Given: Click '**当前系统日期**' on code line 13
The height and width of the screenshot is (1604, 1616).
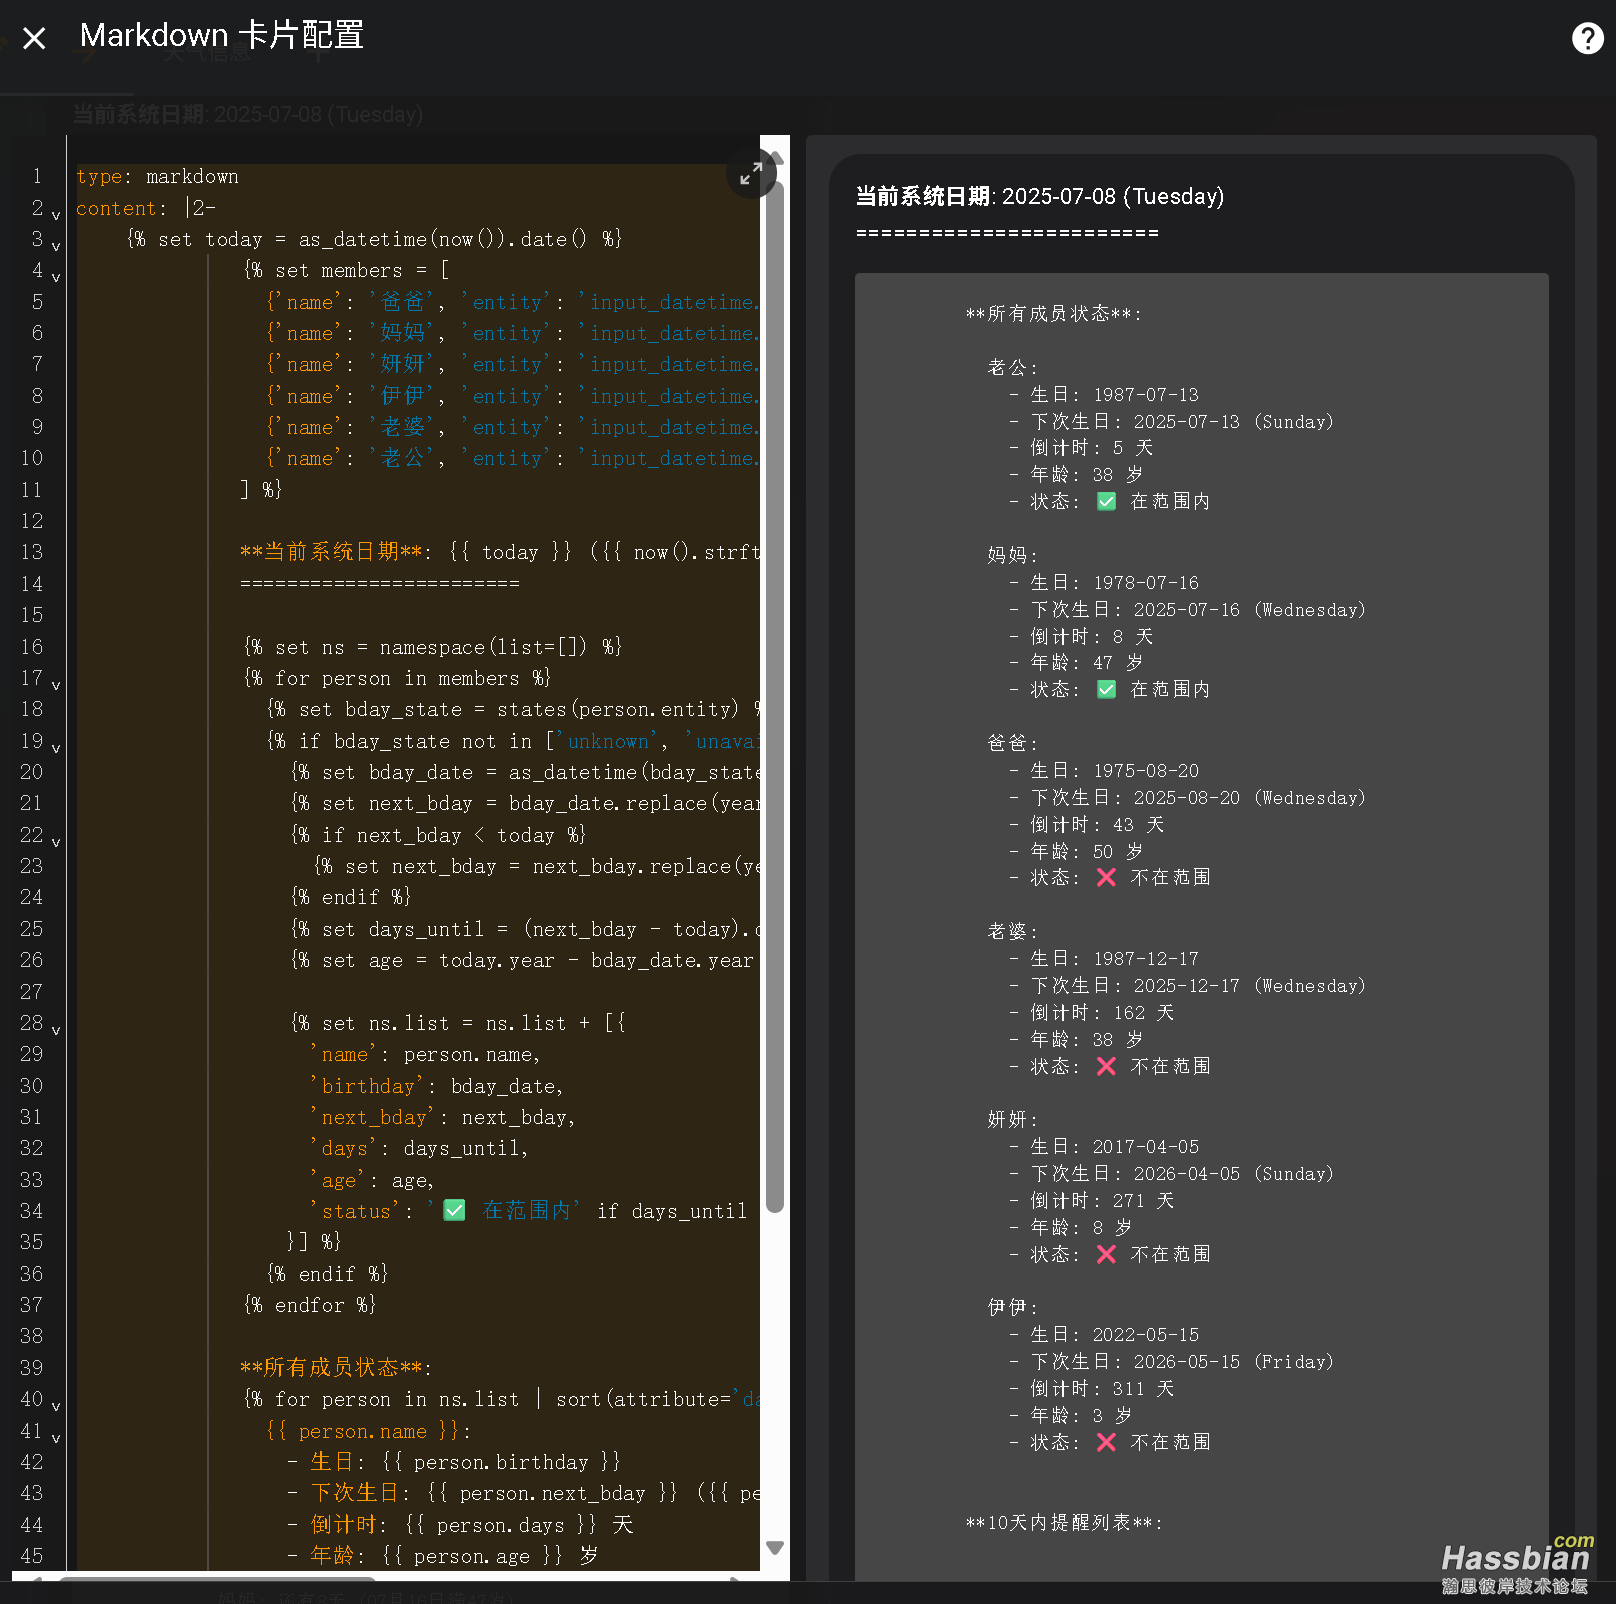Looking at the screenshot, I should (x=332, y=552).
